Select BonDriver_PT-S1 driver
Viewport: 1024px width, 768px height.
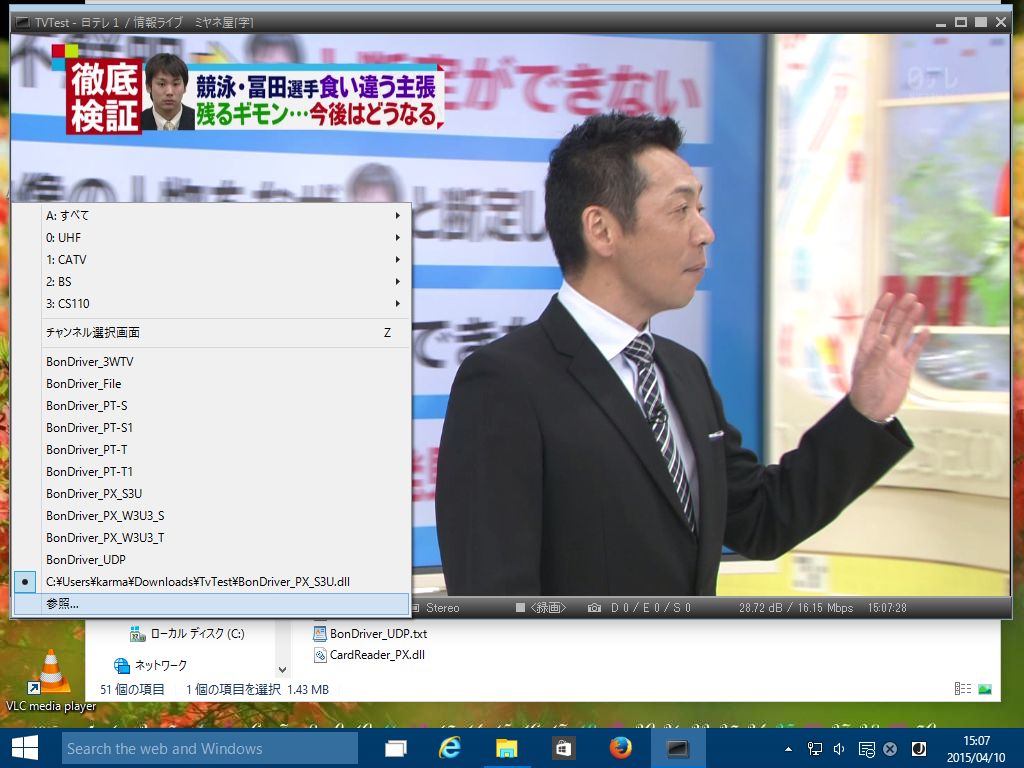[x=212, y=428]
